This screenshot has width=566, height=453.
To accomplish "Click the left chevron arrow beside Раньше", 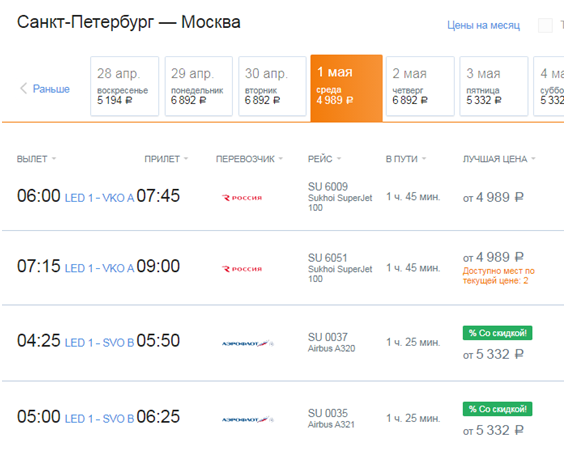I will 23,88.
